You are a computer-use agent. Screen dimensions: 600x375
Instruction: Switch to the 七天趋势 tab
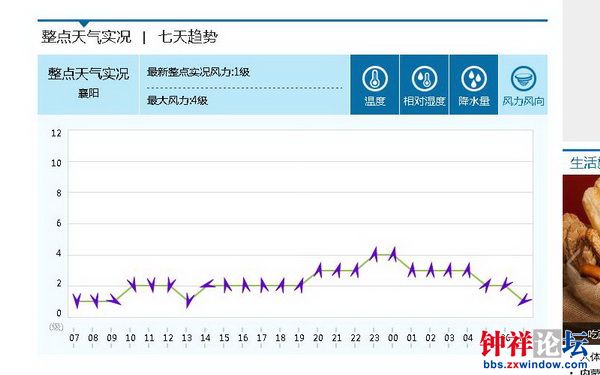pyautogui.click(x=188, y=37)
